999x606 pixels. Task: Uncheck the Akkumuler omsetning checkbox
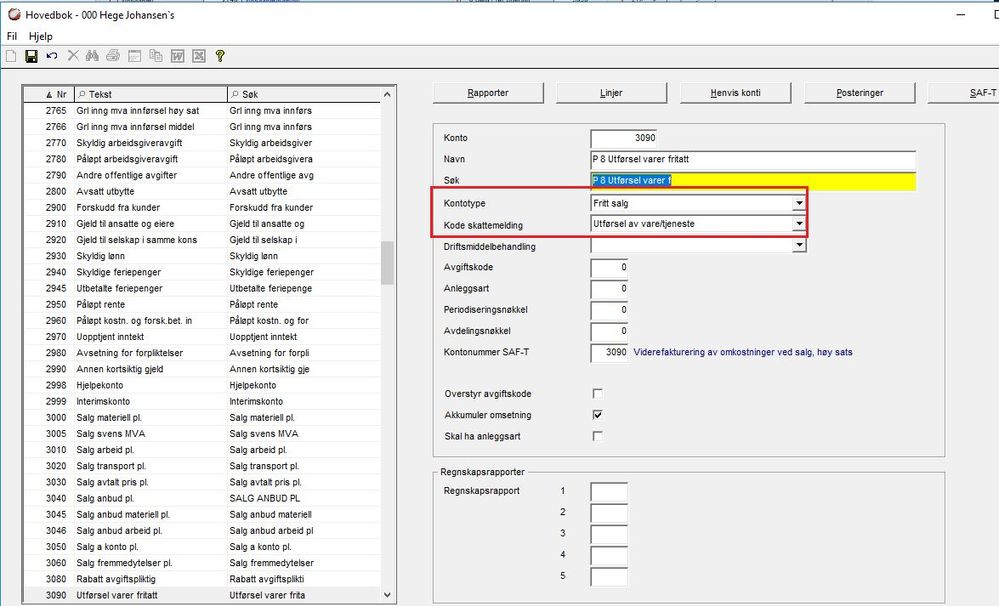click(598, 414)
